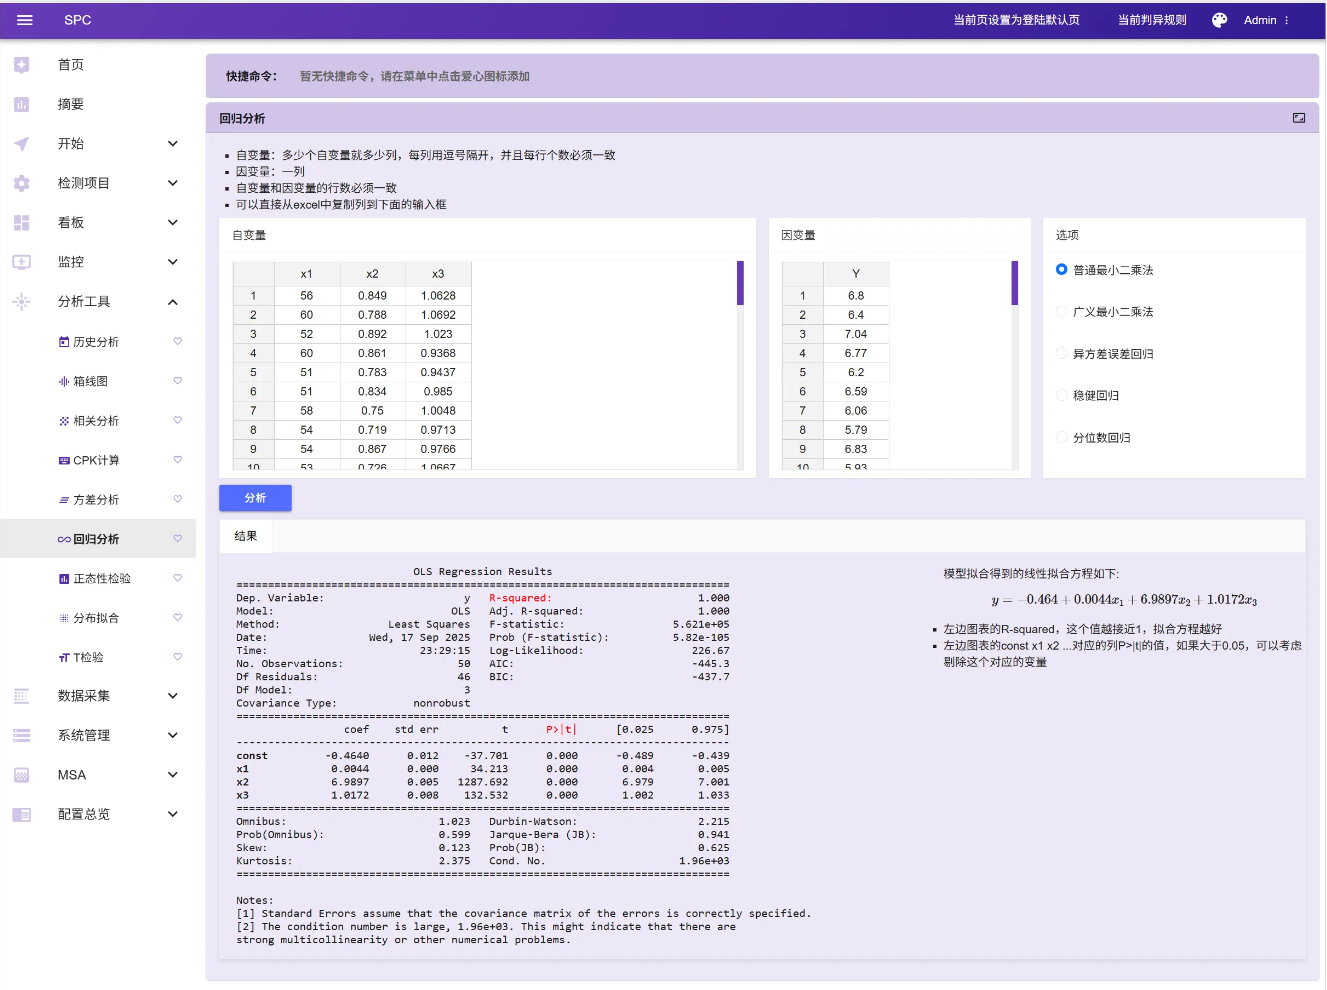Click the 自变量 table scrollbar
Image resolution: width=1327 pixels, height=990 pixels.
(x=740, y=283)
